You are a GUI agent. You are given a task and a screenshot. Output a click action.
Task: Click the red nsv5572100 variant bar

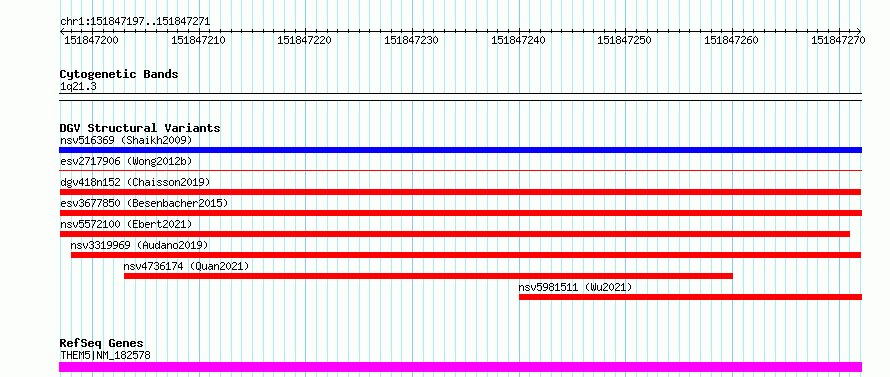point(455,234)
